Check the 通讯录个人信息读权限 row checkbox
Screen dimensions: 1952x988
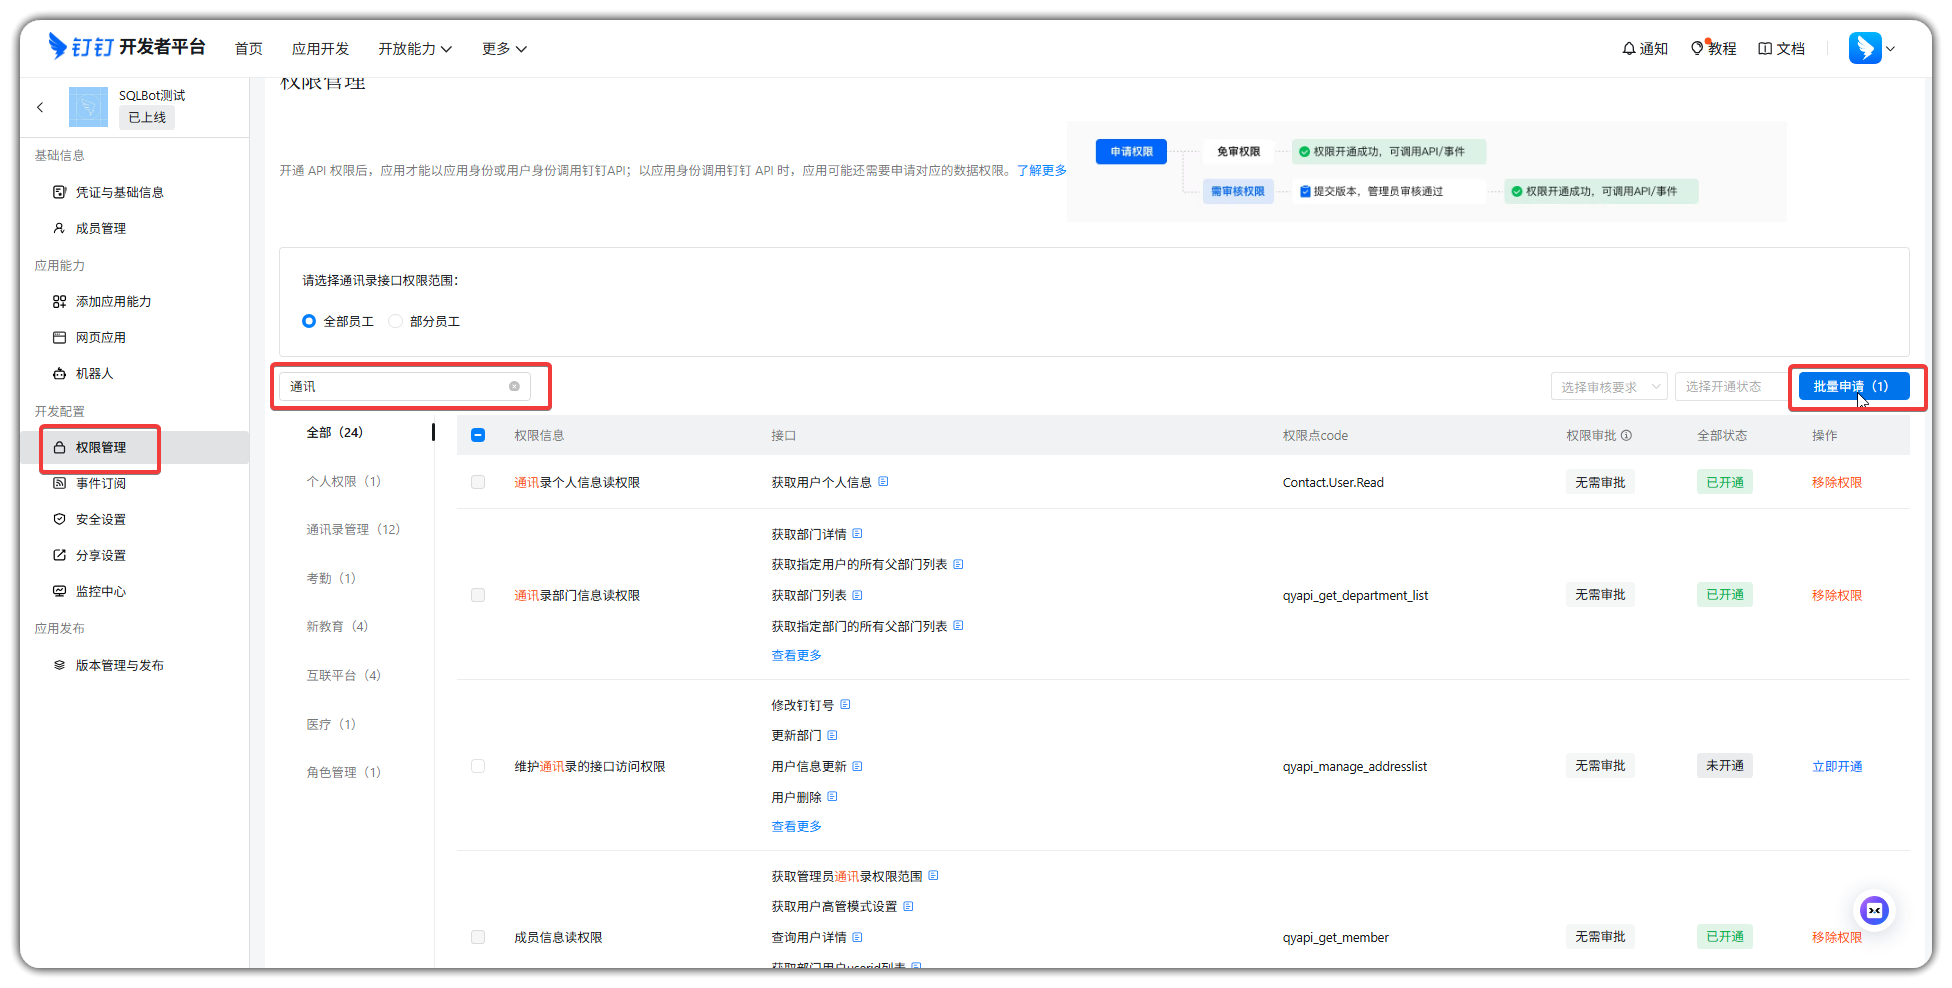click(478, 482)
